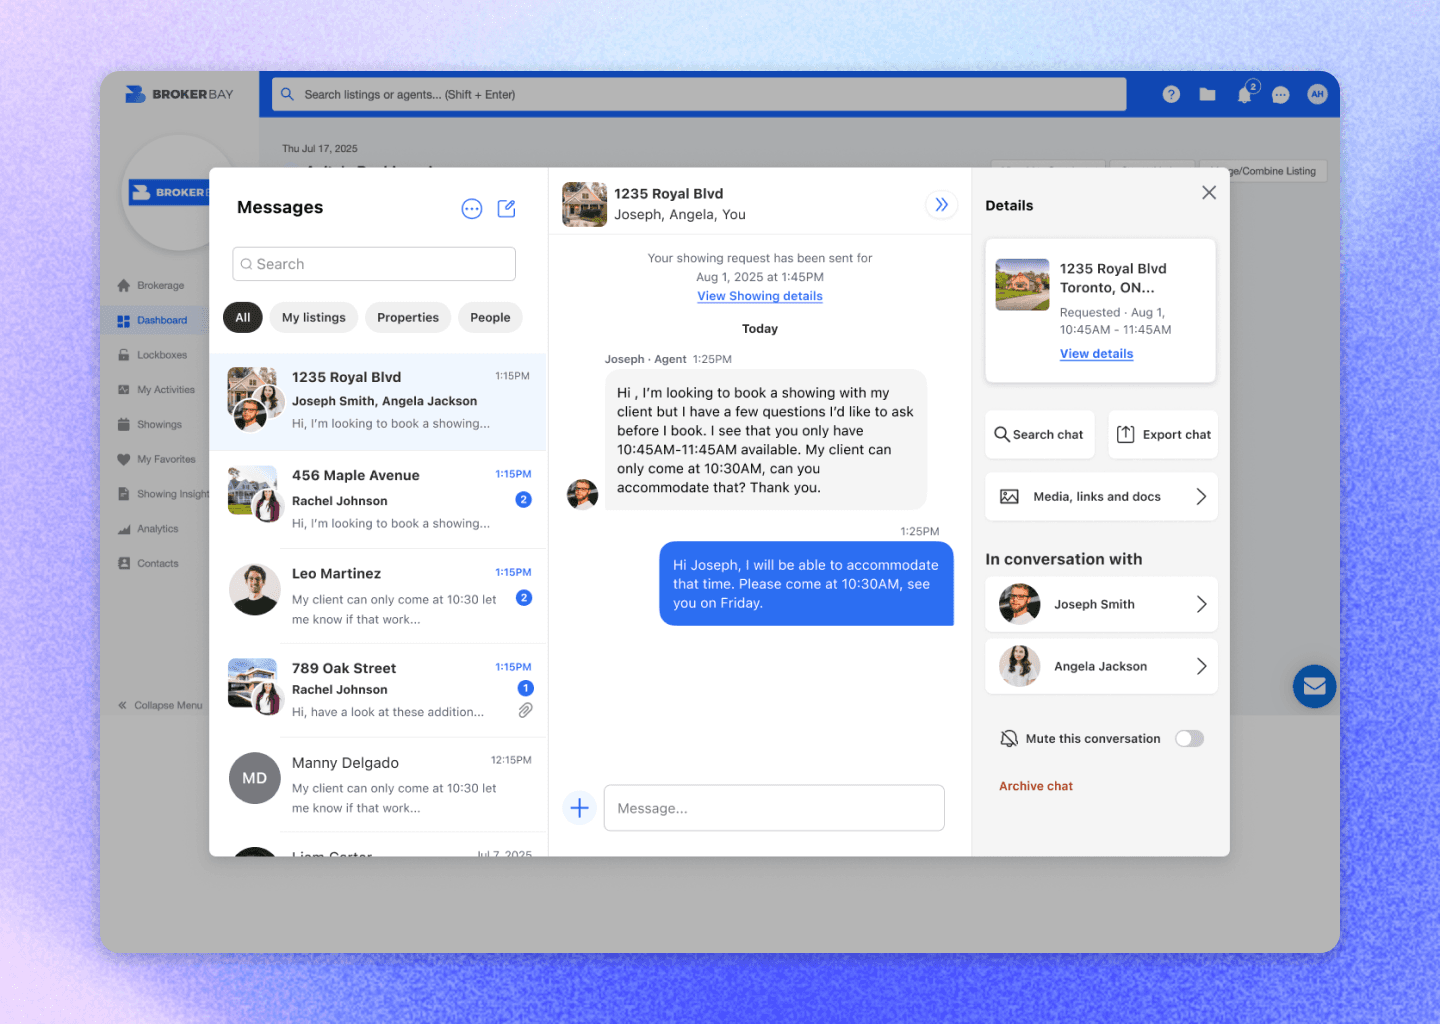This screenshot has height=1024, width=1440.
Task: Open View details link in the listing card
Action: click(x=1096, y=354)
